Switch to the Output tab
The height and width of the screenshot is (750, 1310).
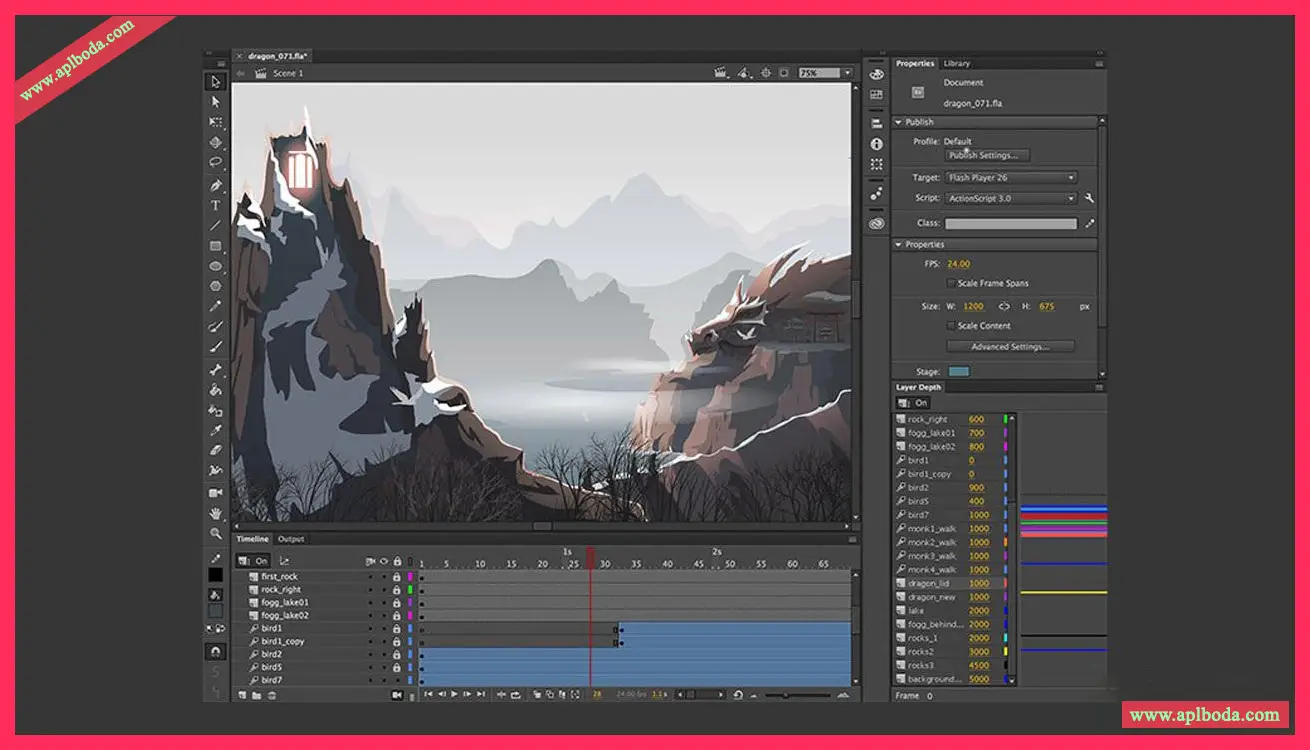click(x=291, y=539)
